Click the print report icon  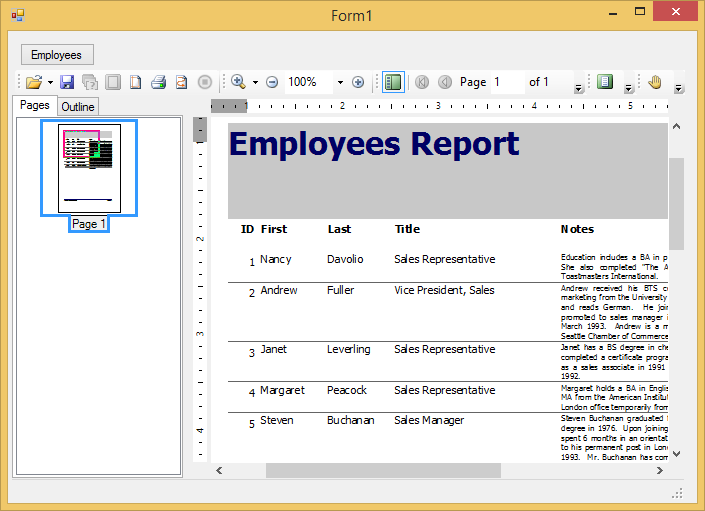pos(158,82)
